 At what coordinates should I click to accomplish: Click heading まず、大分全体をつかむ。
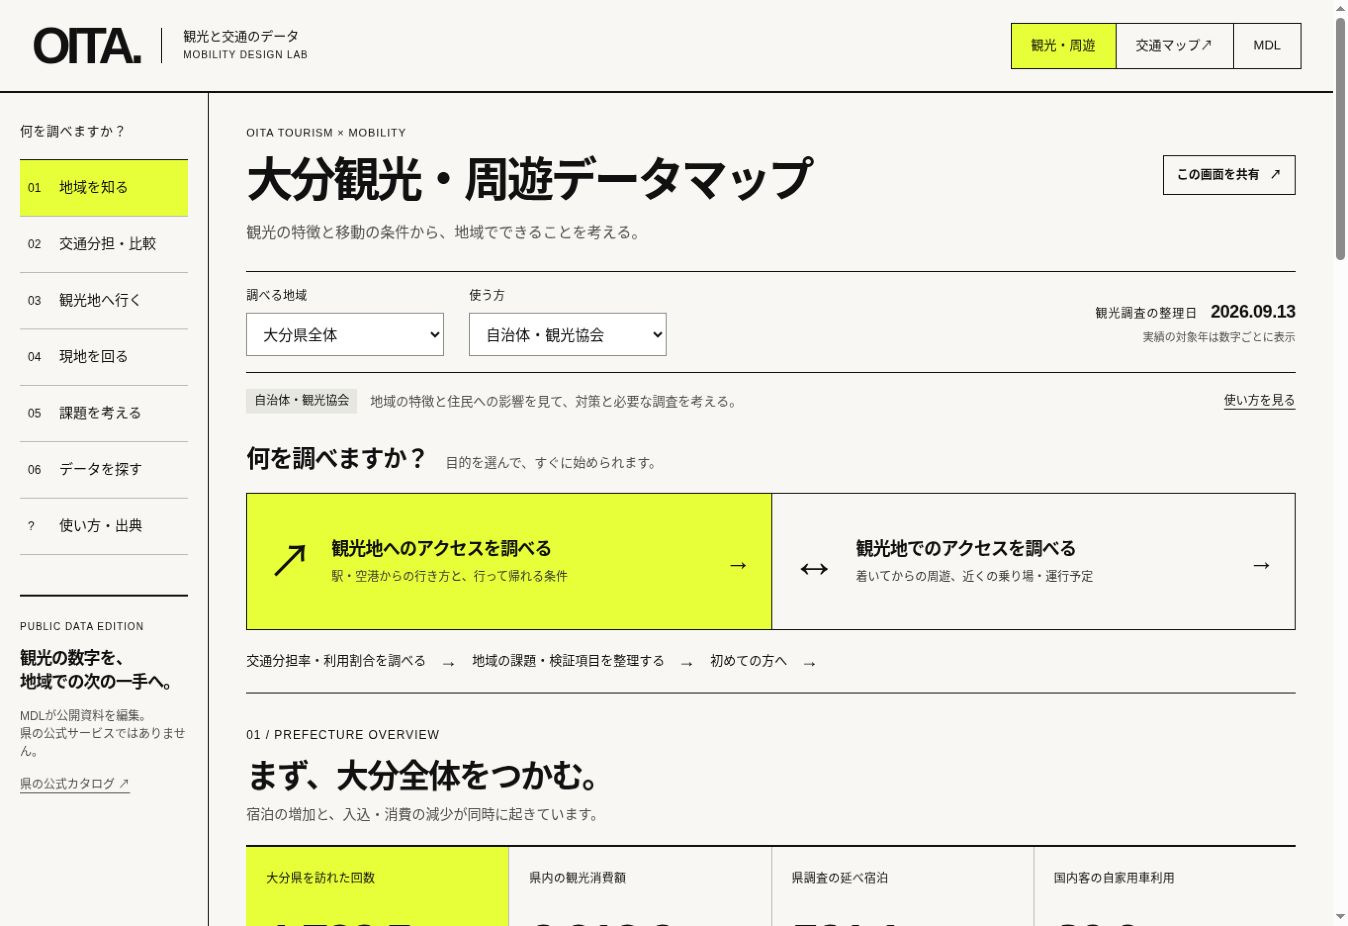(x=423, y=776)
